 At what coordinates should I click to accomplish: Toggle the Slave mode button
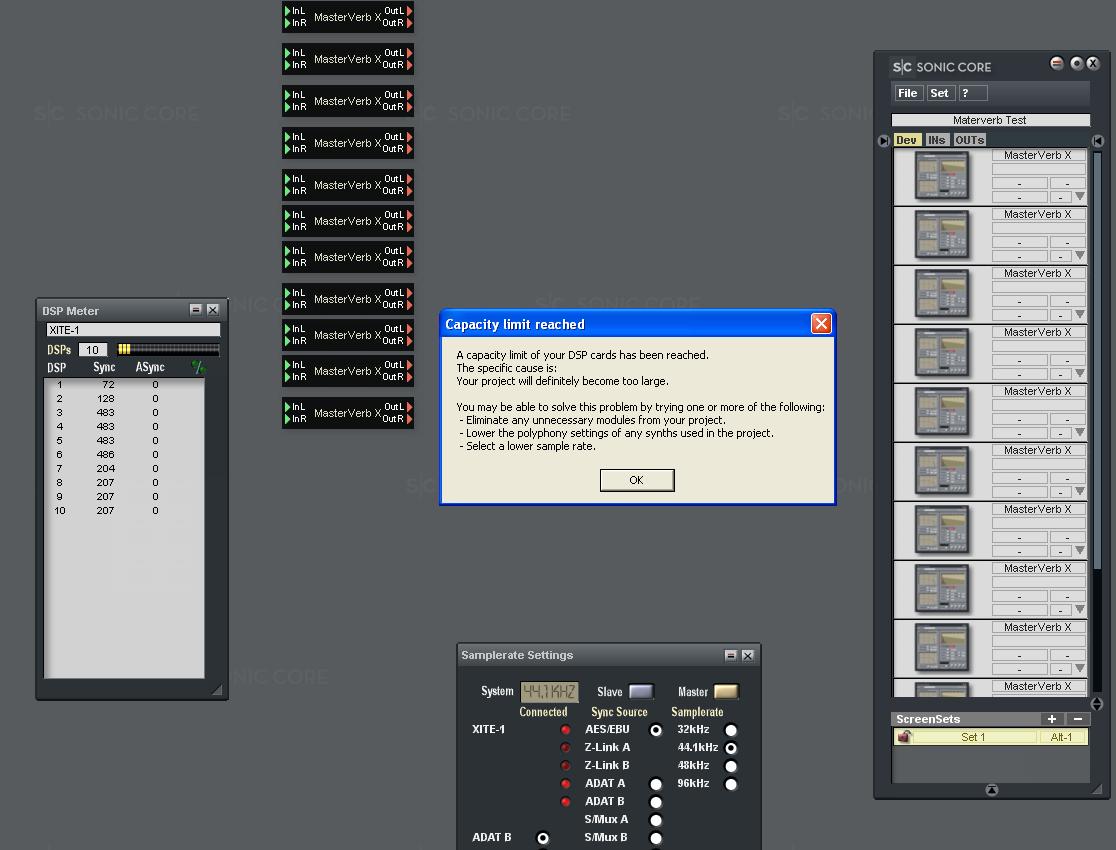(640, 692)
